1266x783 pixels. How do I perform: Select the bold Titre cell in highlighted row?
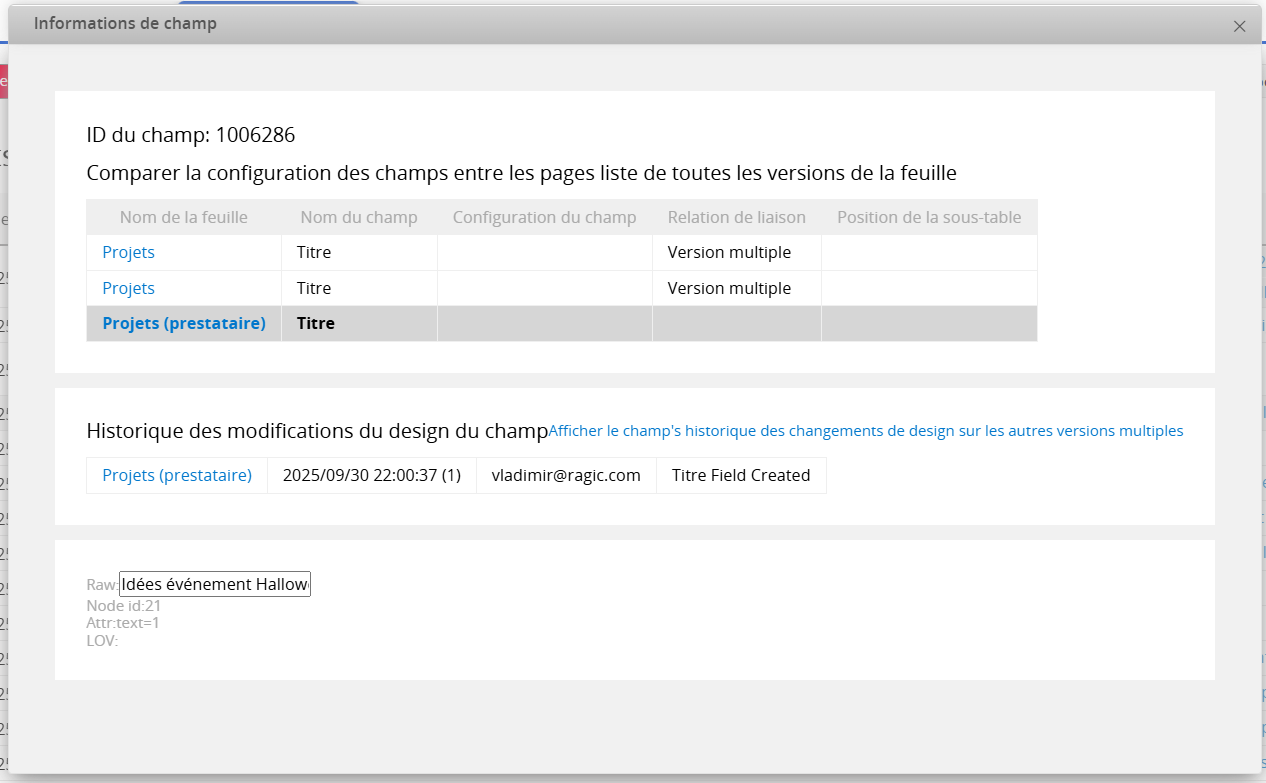click(x=315, y=323)
